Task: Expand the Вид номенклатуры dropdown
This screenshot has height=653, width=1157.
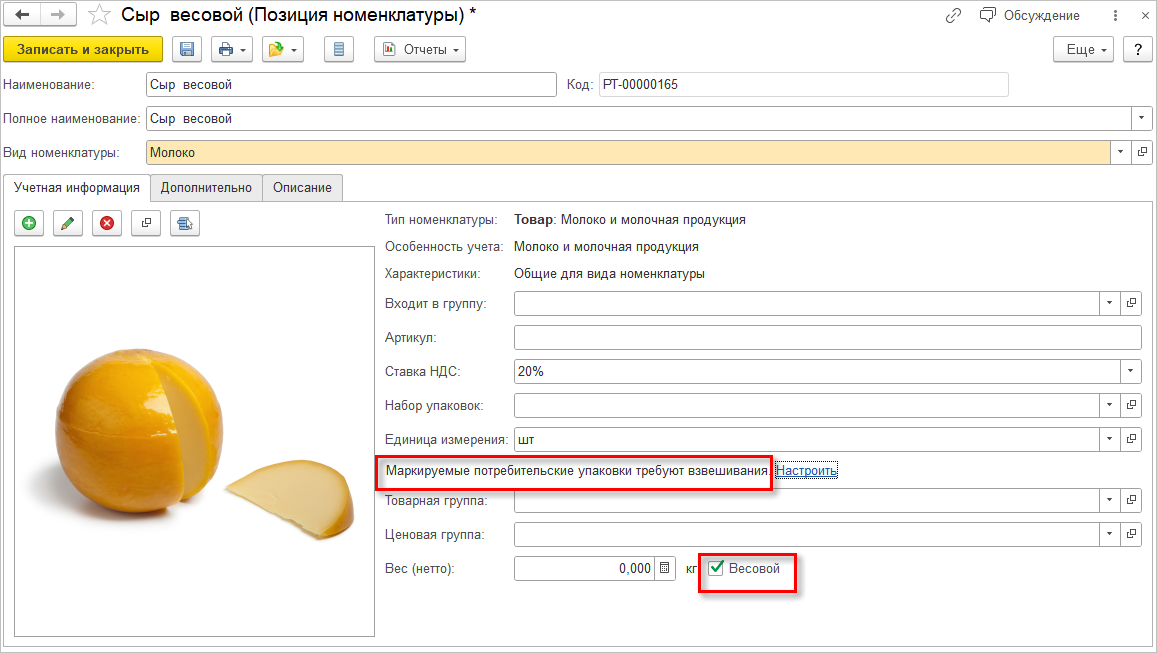Action: point(1120,152)
